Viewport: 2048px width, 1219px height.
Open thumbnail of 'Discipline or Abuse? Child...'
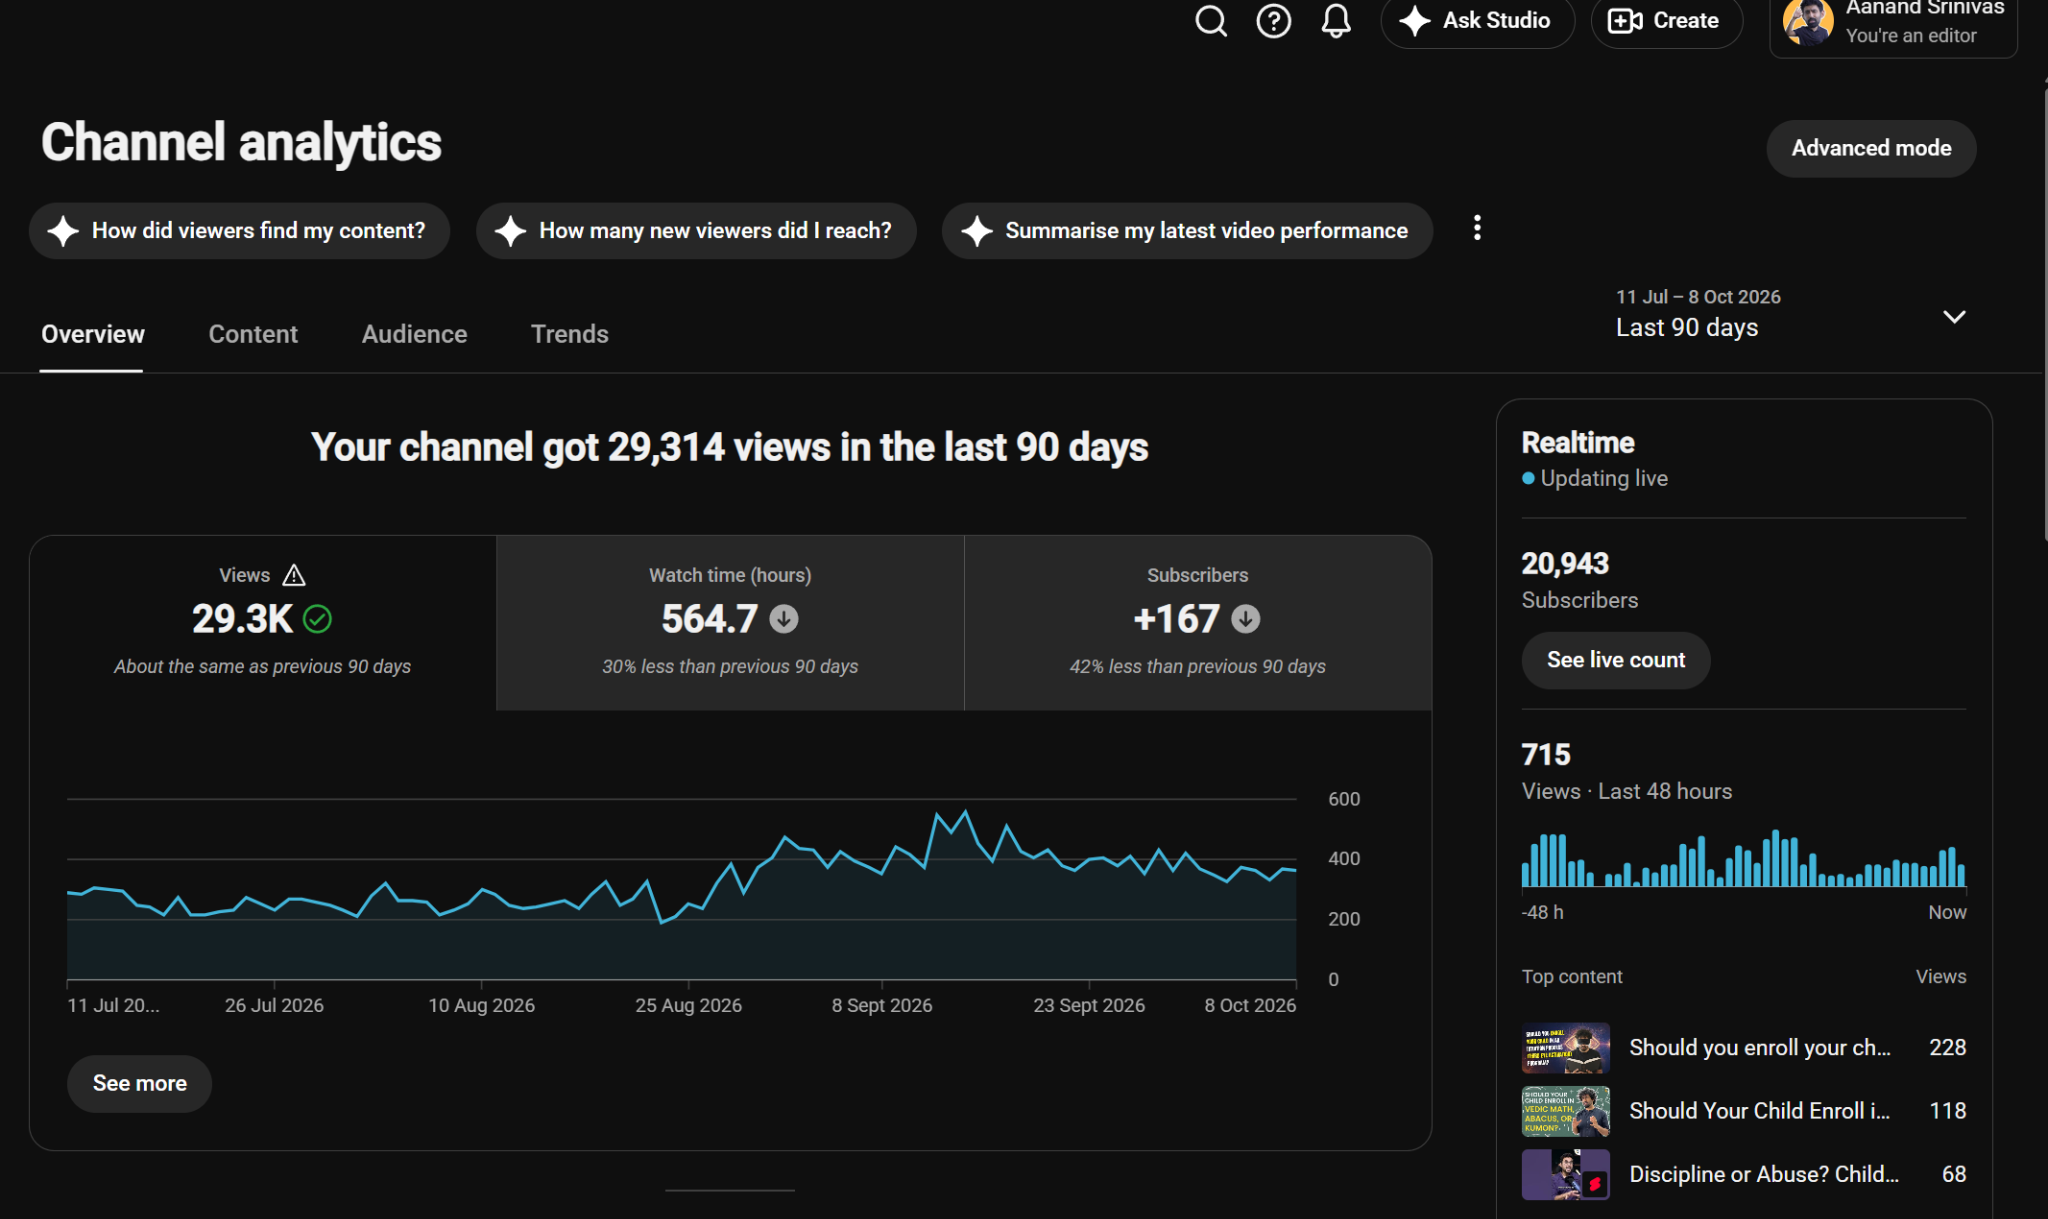pos(1565,1174)
